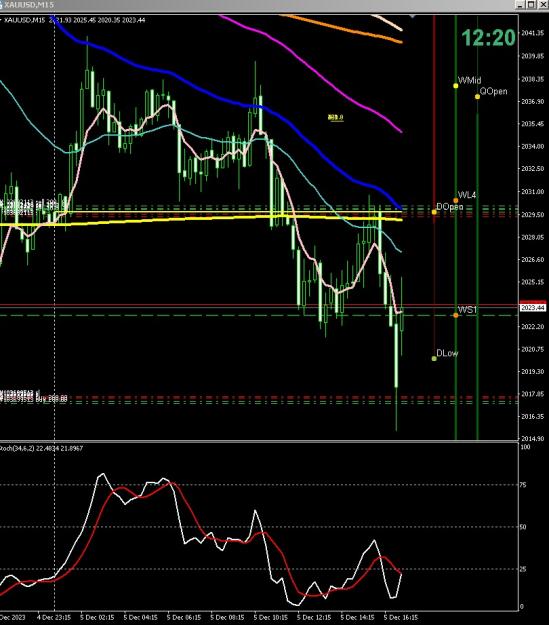
Task: Select the WL4 orange level marker
Action: 456,200
